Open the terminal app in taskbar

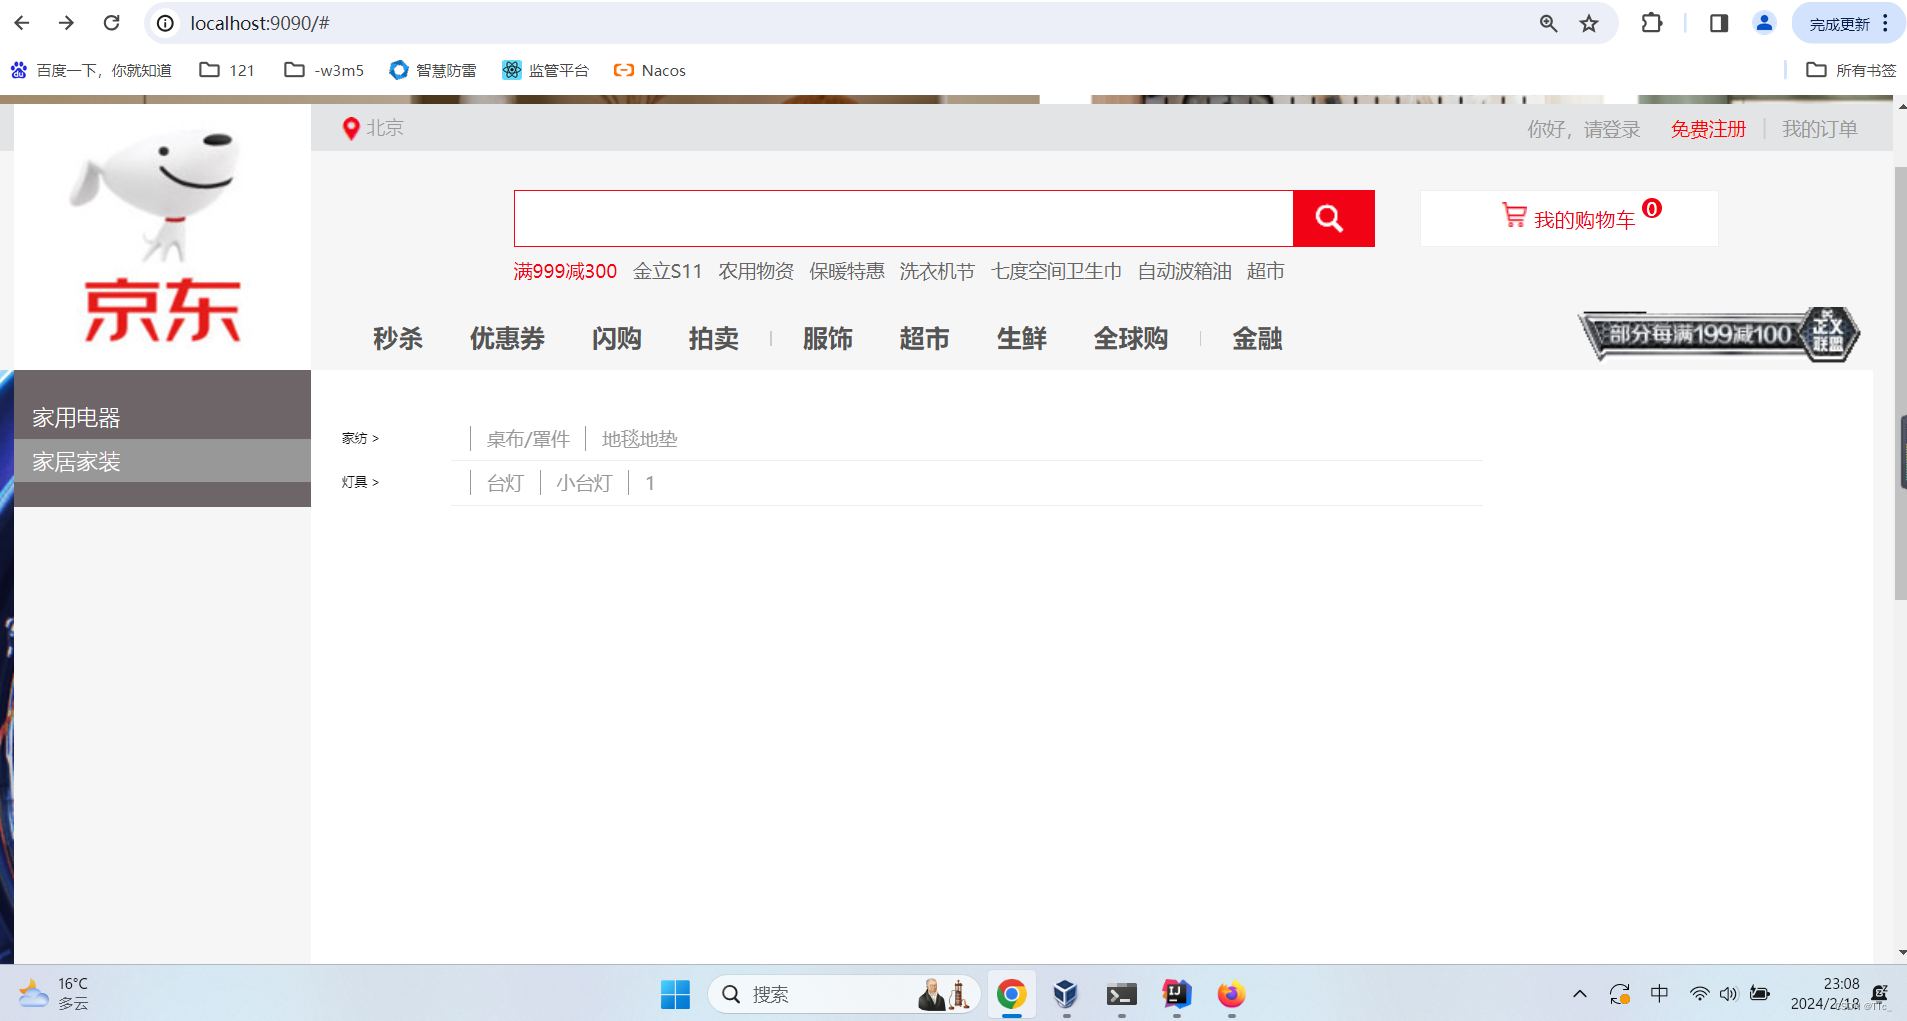pyautogui.click(x=1121, y=994)
